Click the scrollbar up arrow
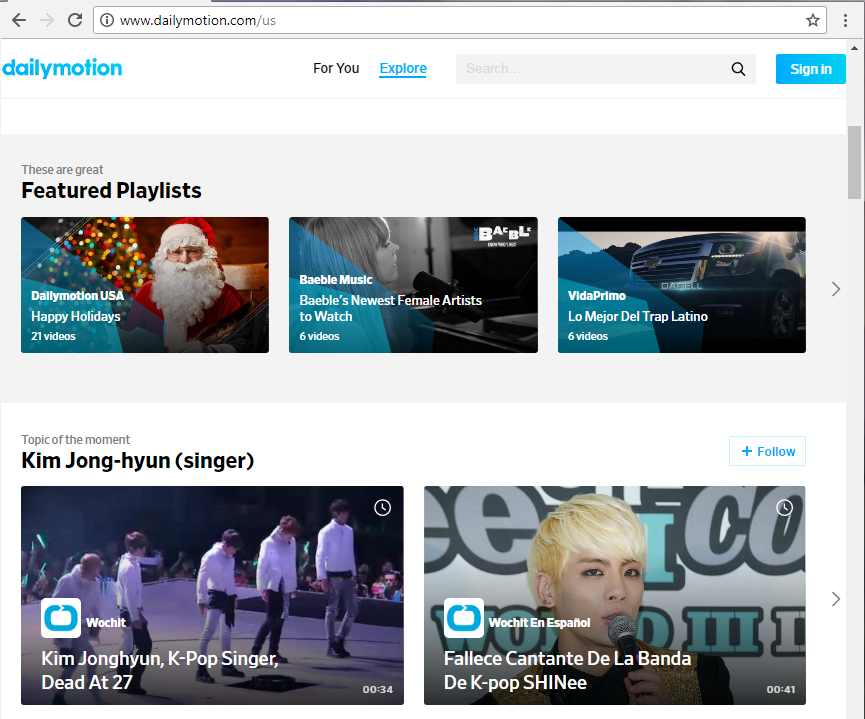 854,48
